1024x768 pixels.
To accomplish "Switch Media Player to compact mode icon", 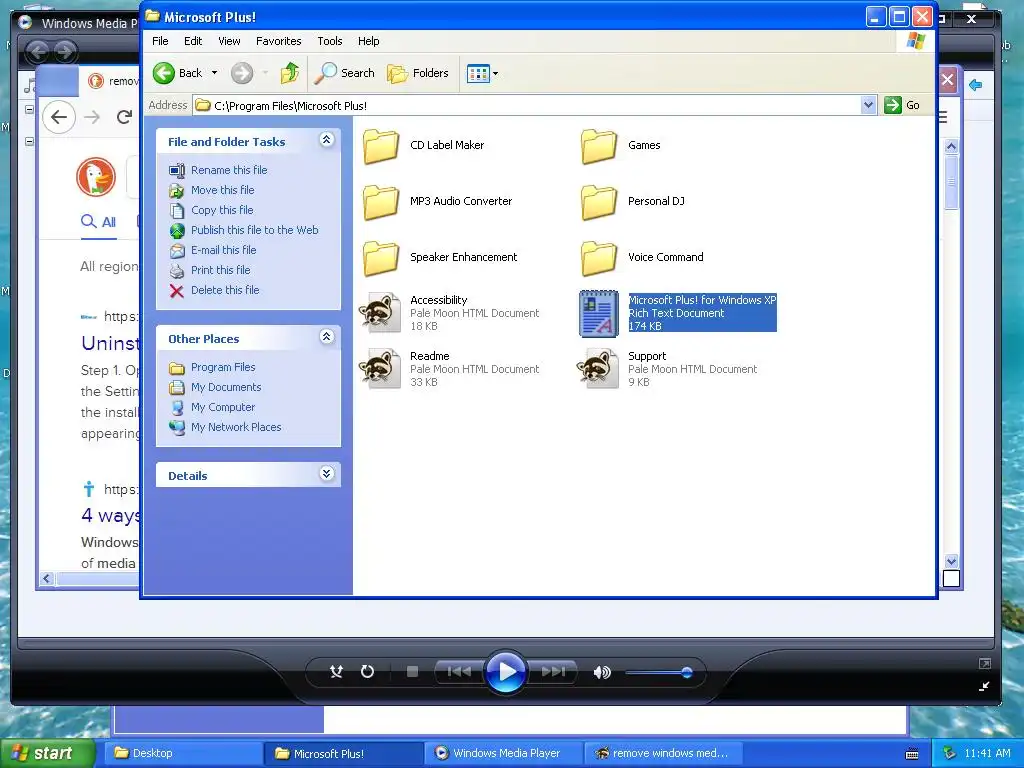I will coord(984,686).
